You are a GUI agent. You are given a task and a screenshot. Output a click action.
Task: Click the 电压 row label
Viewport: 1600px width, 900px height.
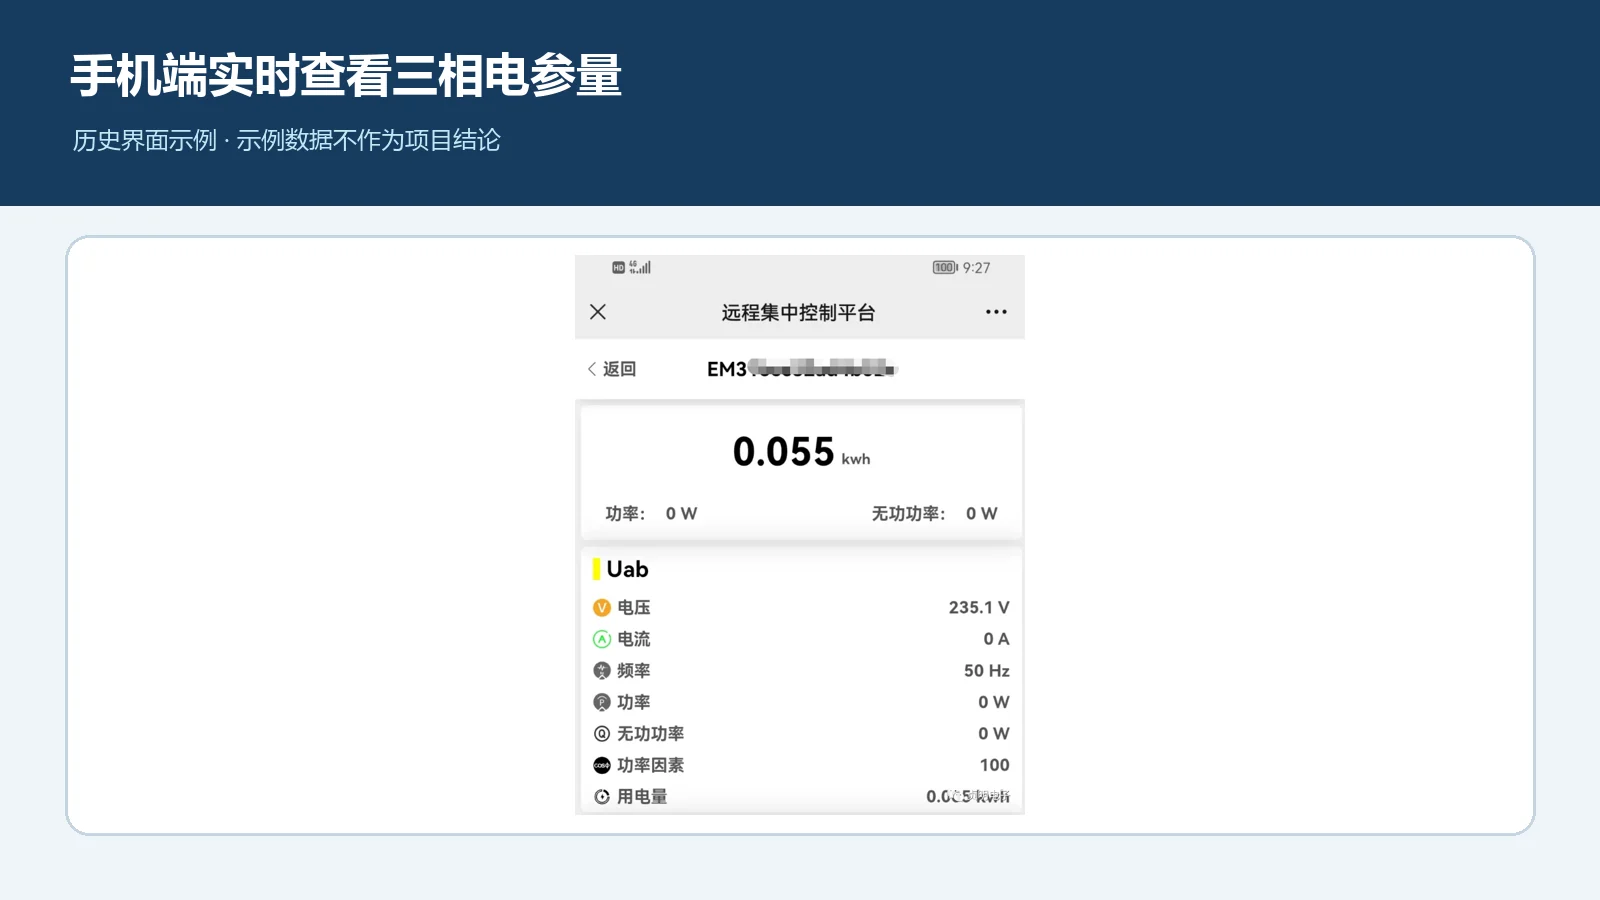click(634, 608)
